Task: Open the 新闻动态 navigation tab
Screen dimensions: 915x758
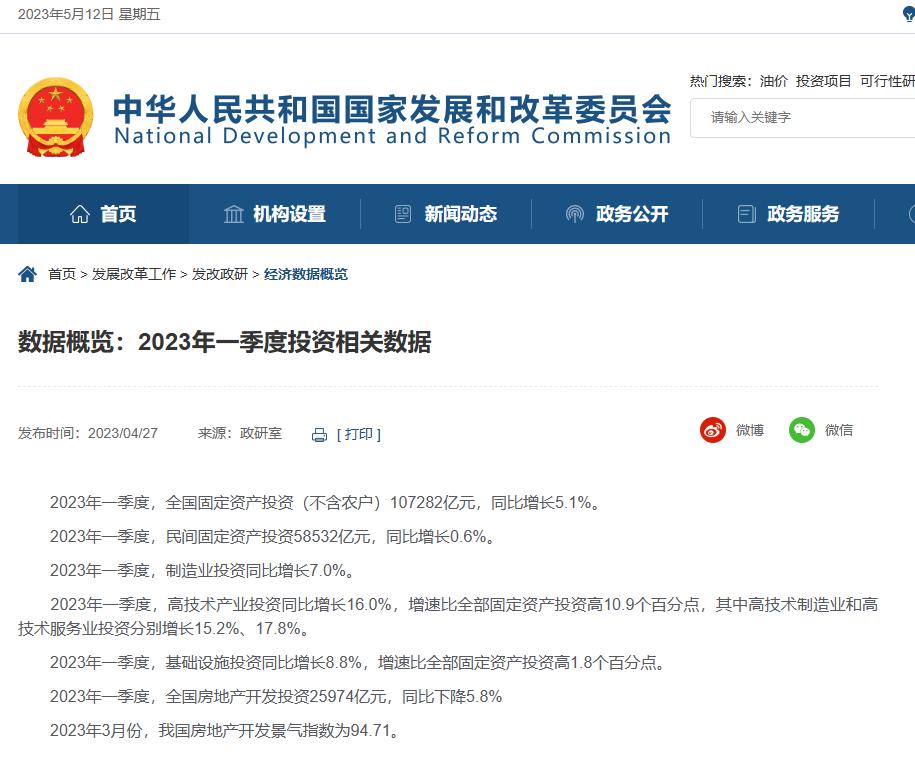Action: coord(459,213)
